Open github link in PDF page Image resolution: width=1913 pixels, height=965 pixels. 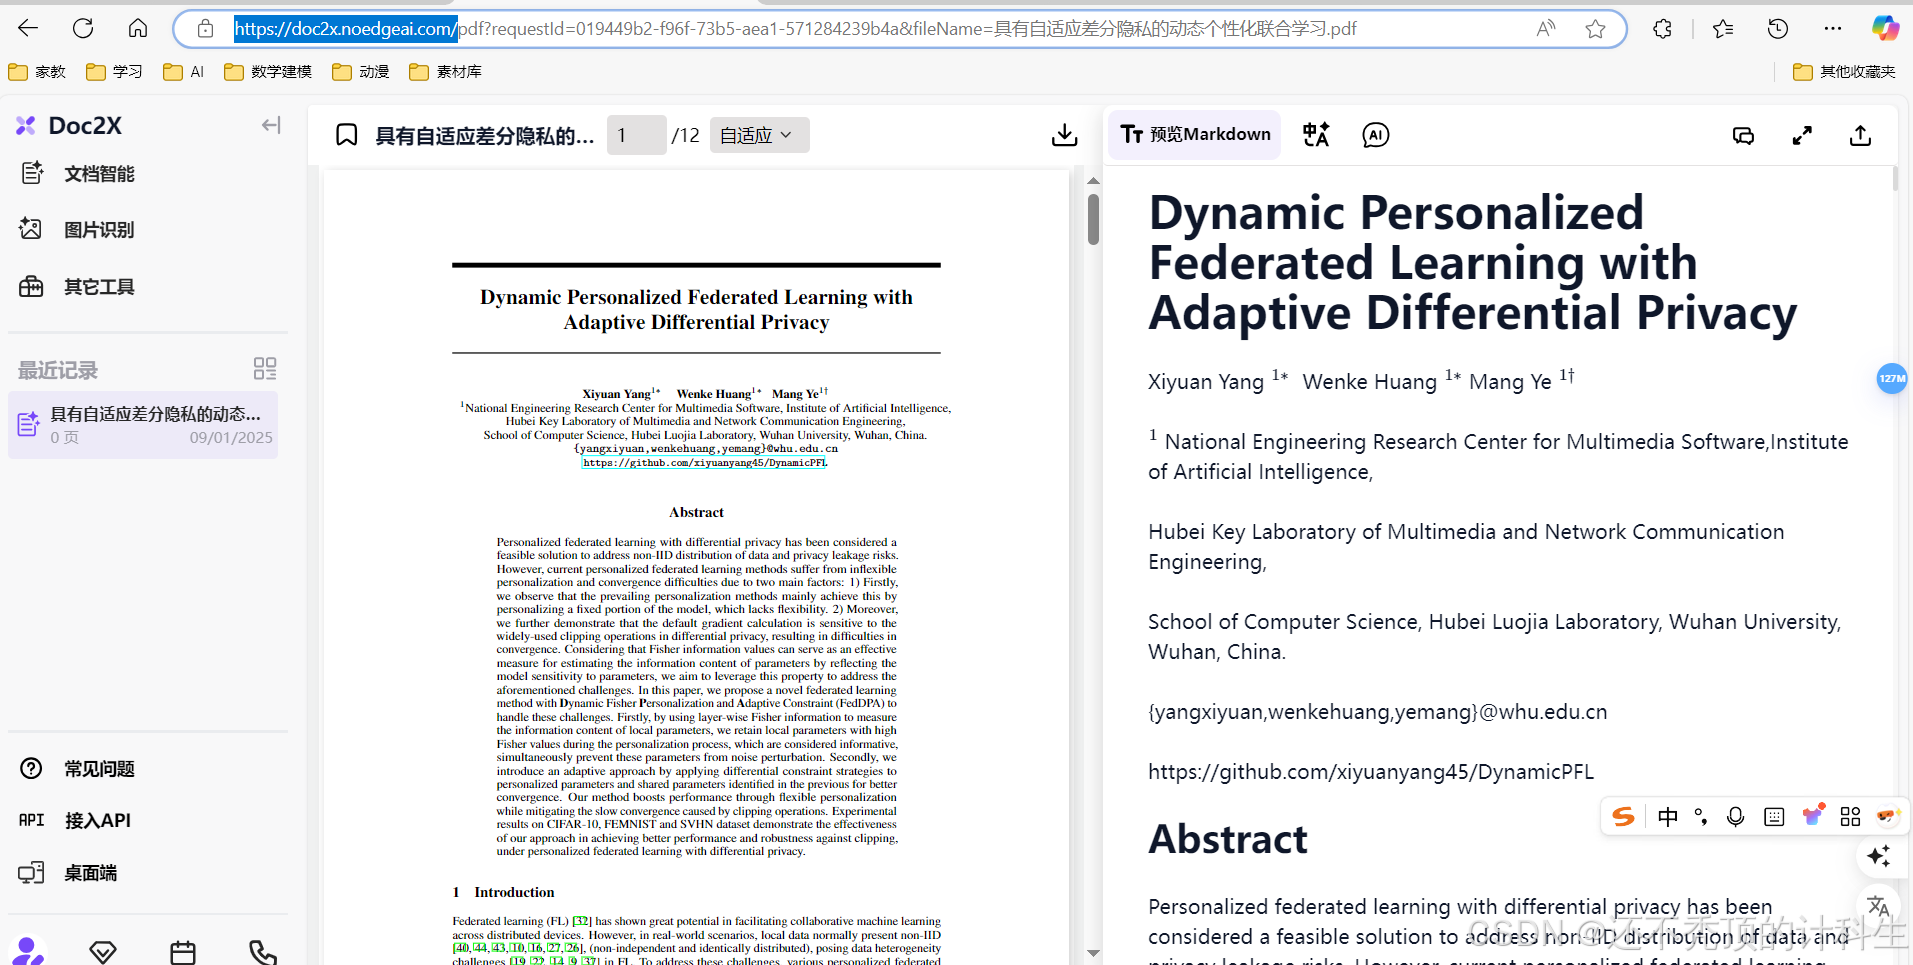(x=704, y=463)
